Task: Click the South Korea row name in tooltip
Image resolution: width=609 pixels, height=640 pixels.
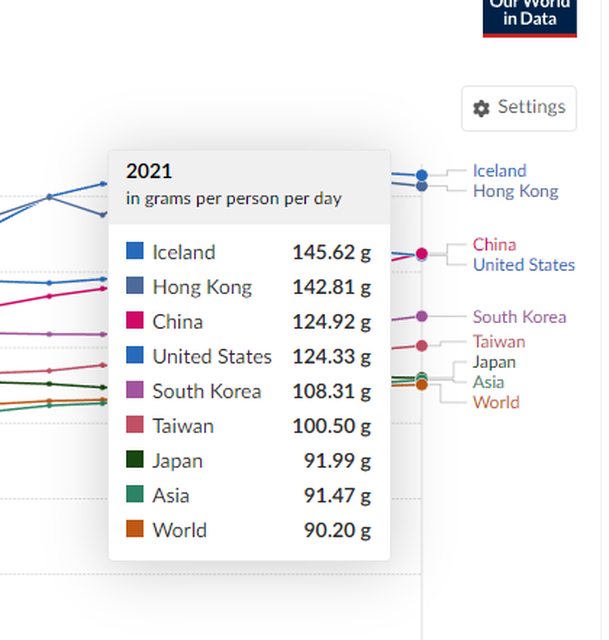Action: point(207,391)
